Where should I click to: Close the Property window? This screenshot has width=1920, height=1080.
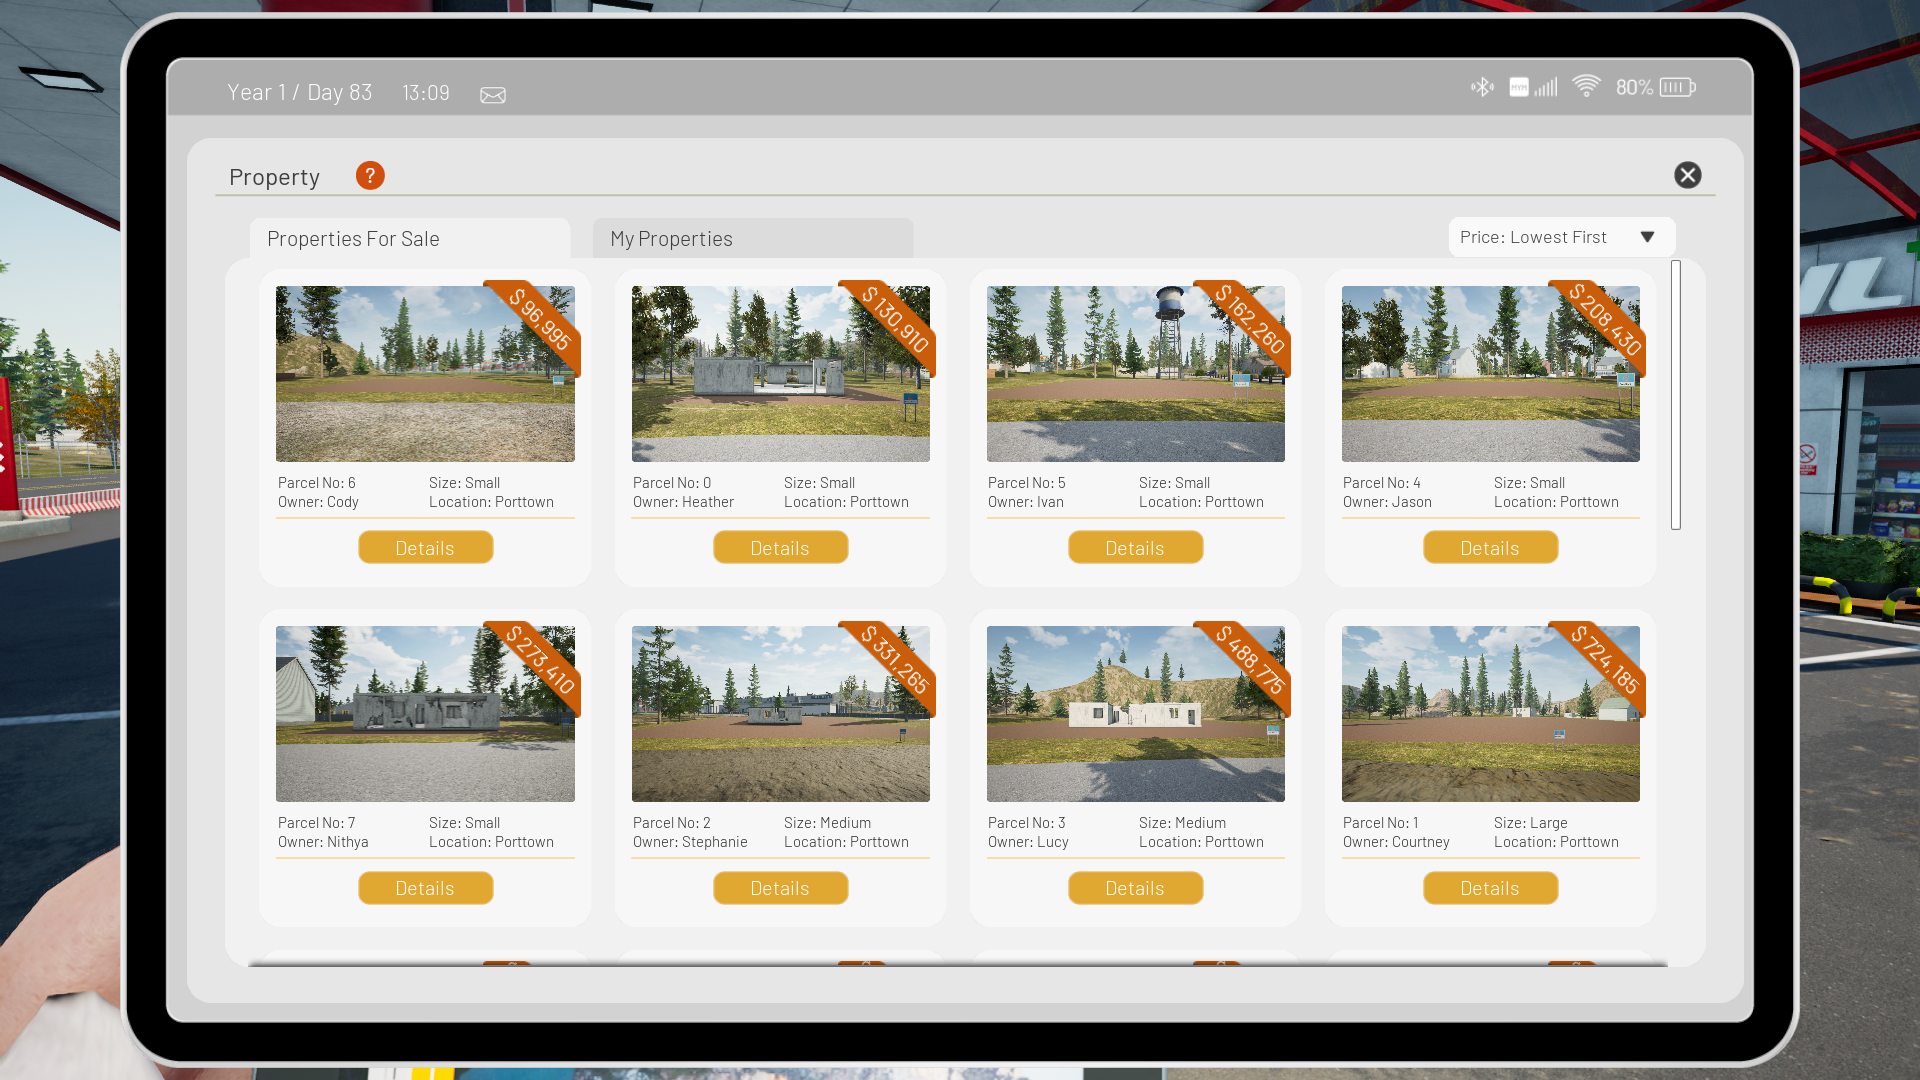pos(1687,175)
